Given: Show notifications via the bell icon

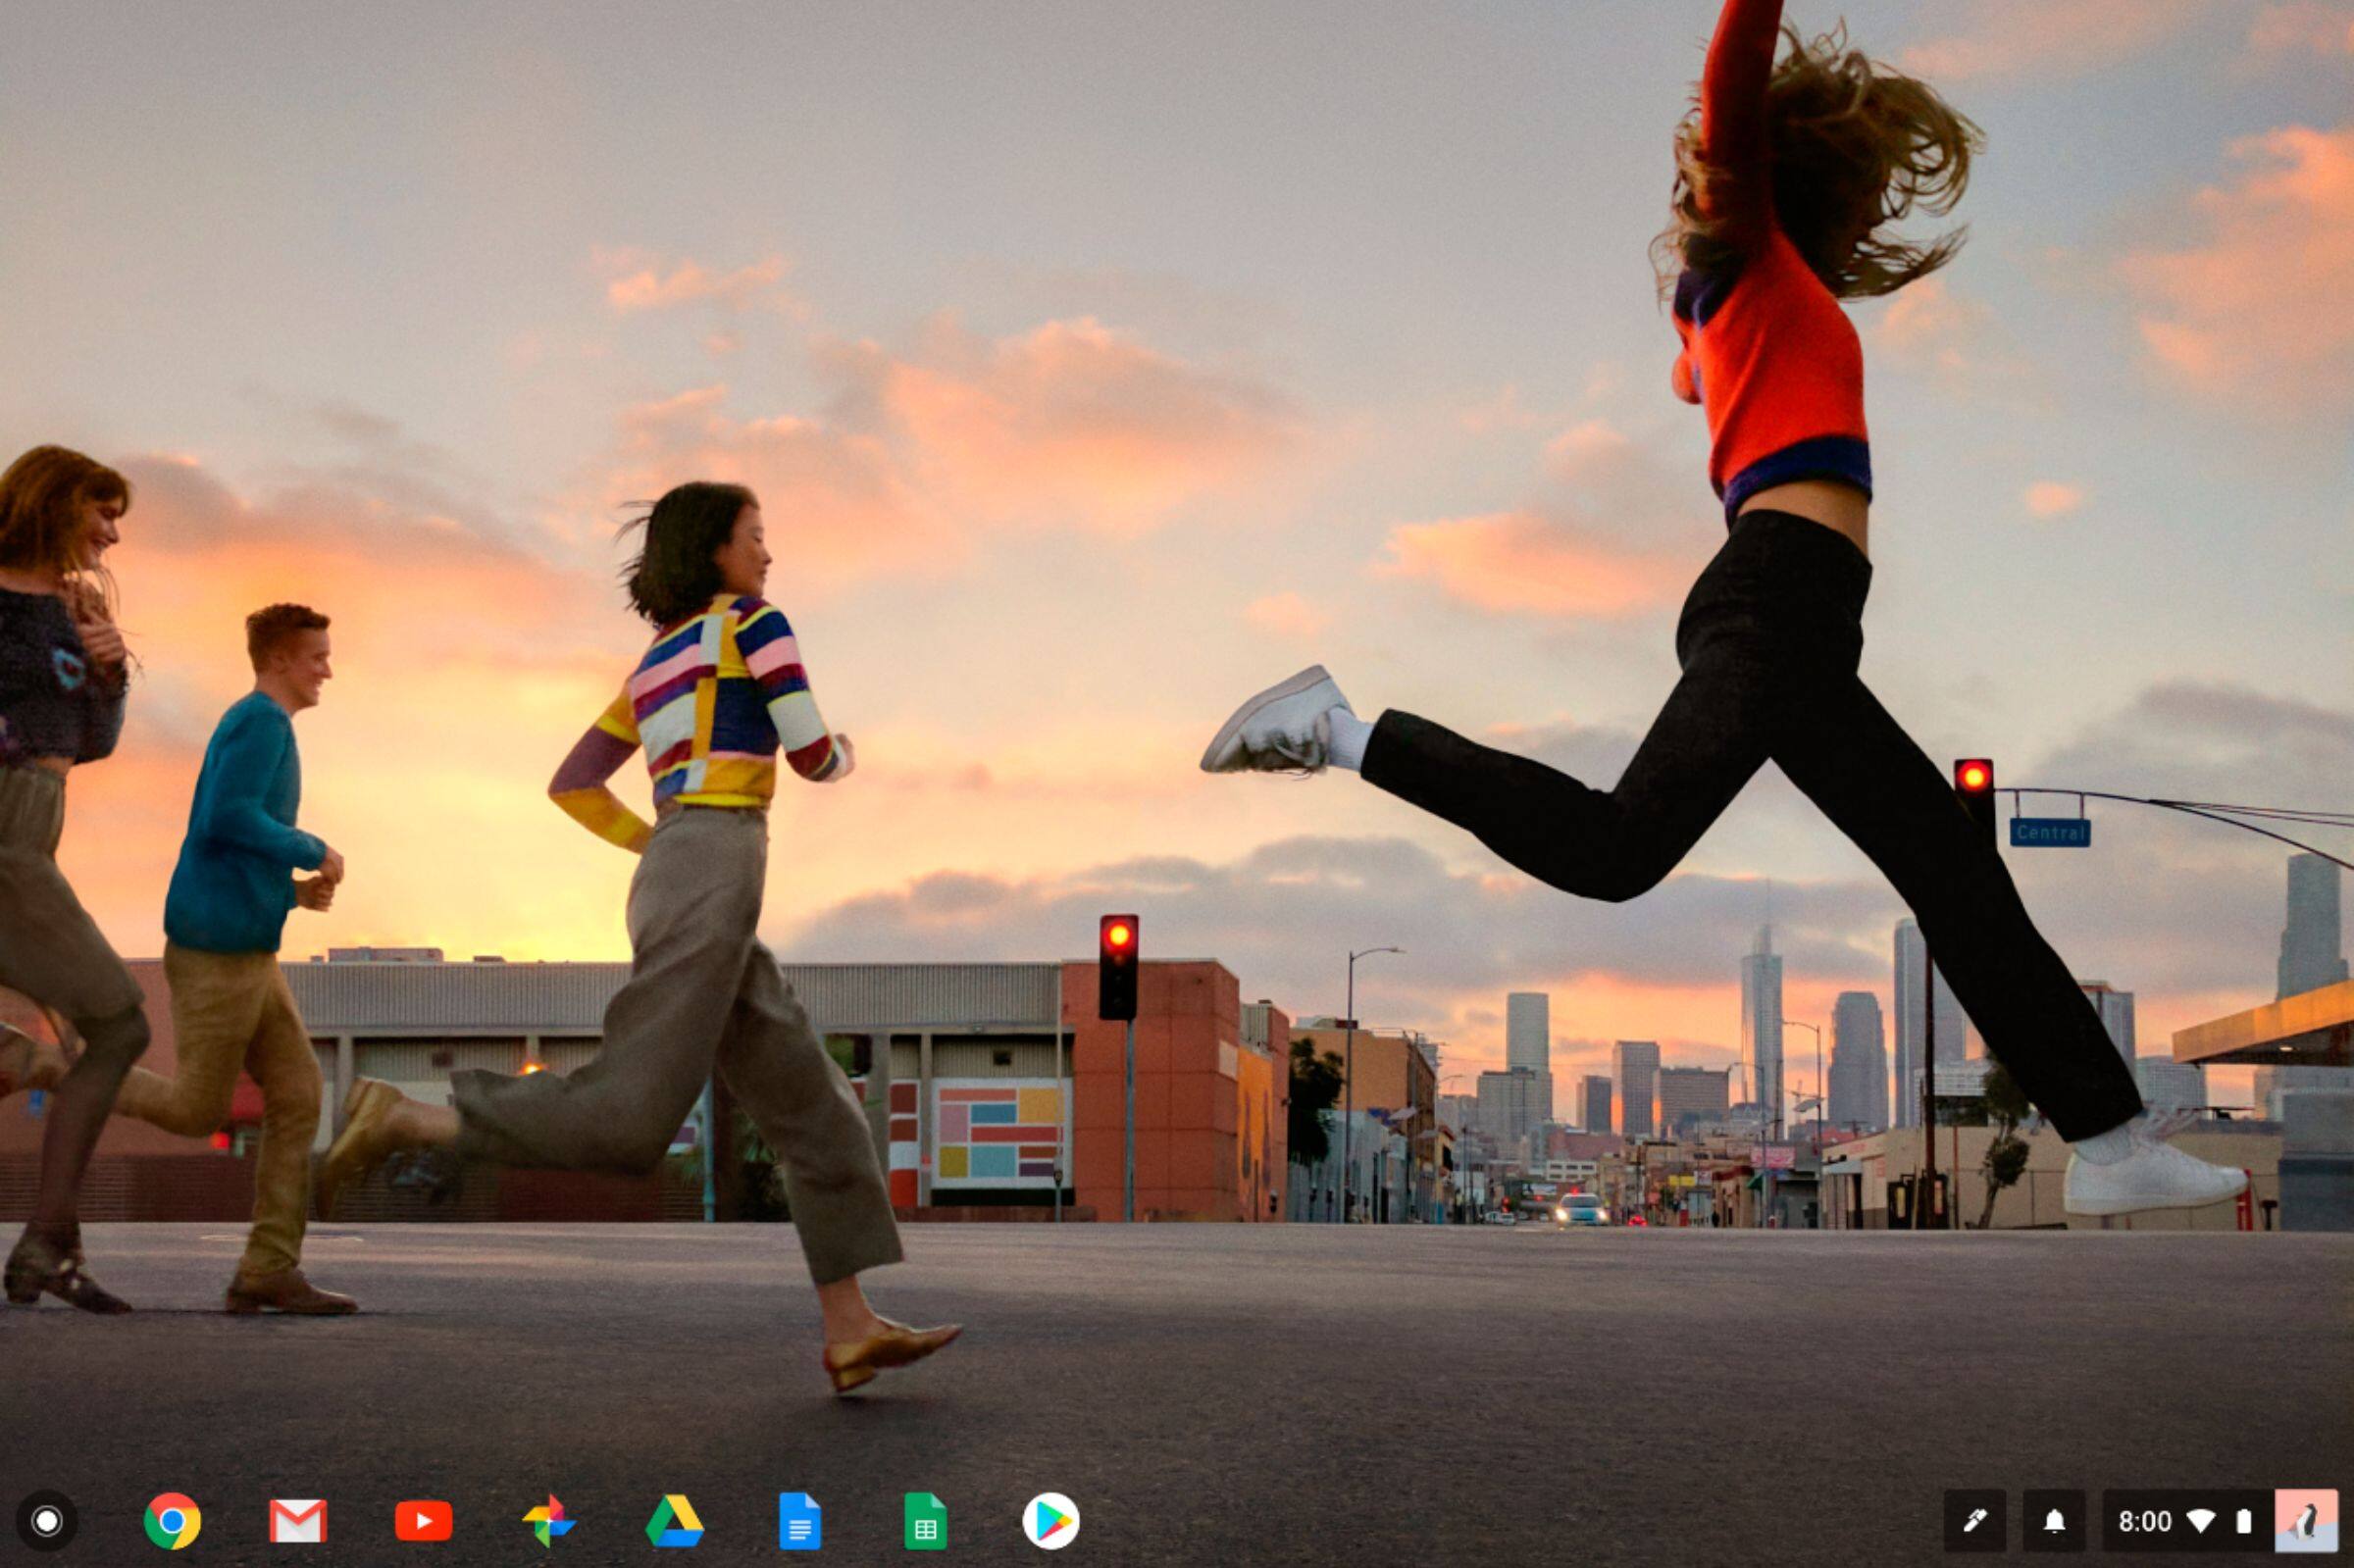Looking at the screenshot, I should (x=2054, y=1521).
